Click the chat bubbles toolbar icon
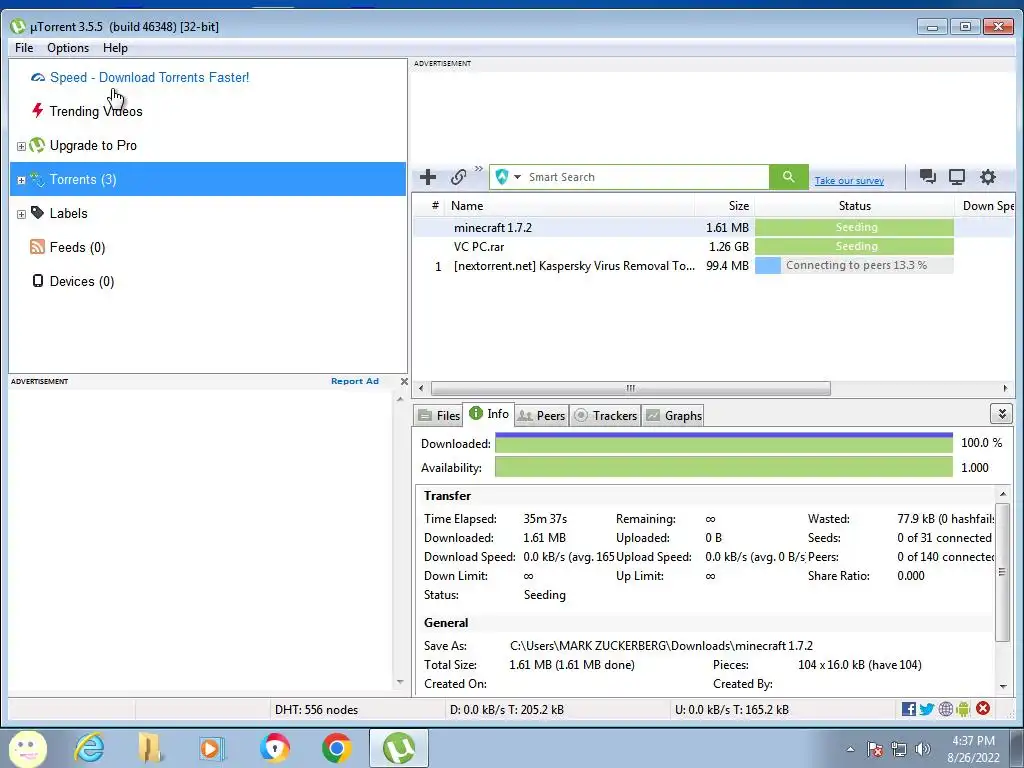Screen dimensions: 1024x768 coord(927,176)
